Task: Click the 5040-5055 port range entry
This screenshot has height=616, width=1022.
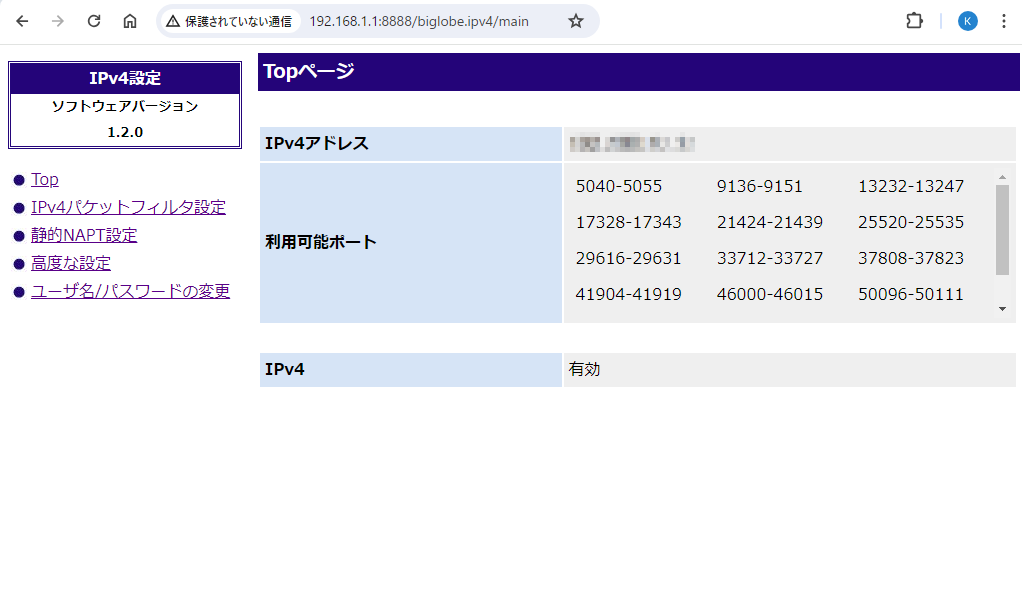Action: [x=619, y=186]
